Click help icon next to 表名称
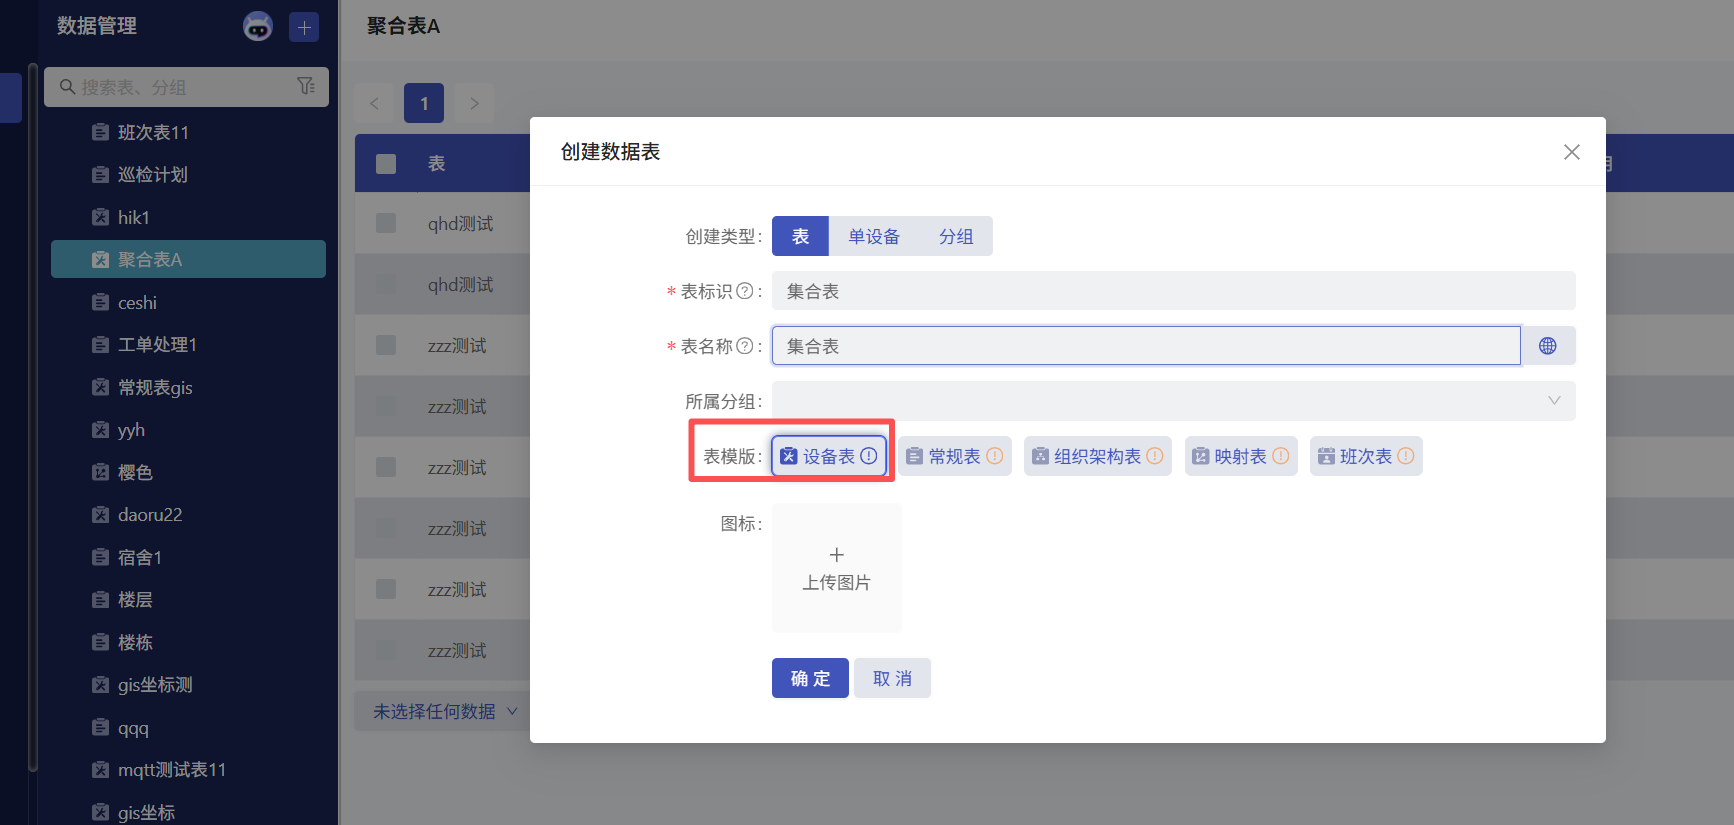 click(745, 346)
